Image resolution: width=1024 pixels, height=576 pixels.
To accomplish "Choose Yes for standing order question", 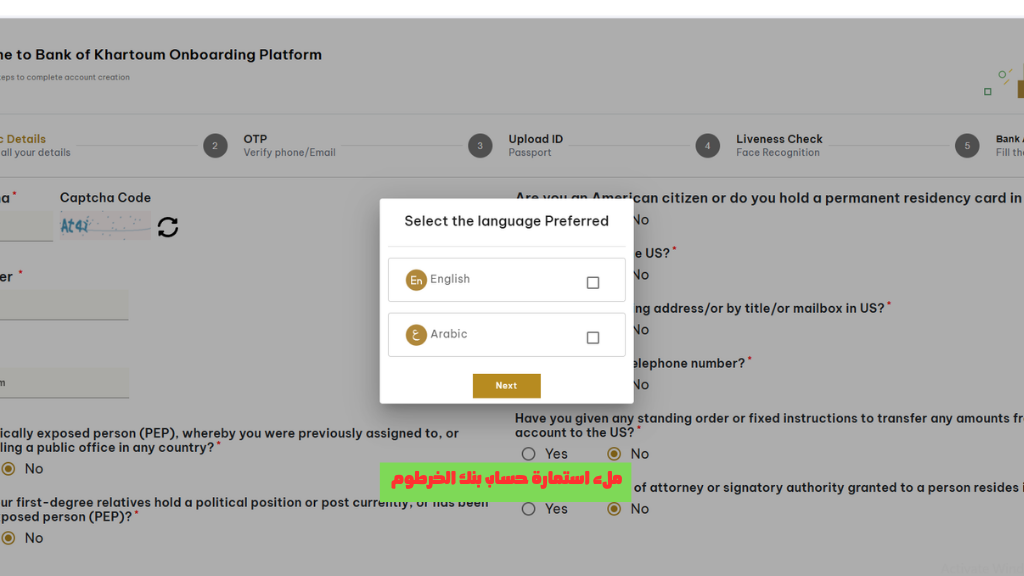I will (x=528, y=454).
